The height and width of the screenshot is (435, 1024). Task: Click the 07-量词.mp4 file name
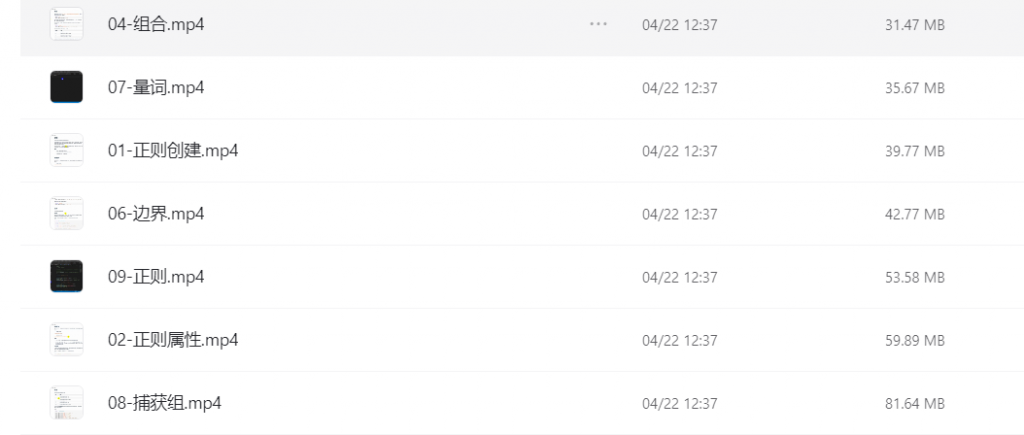(156, 88)
